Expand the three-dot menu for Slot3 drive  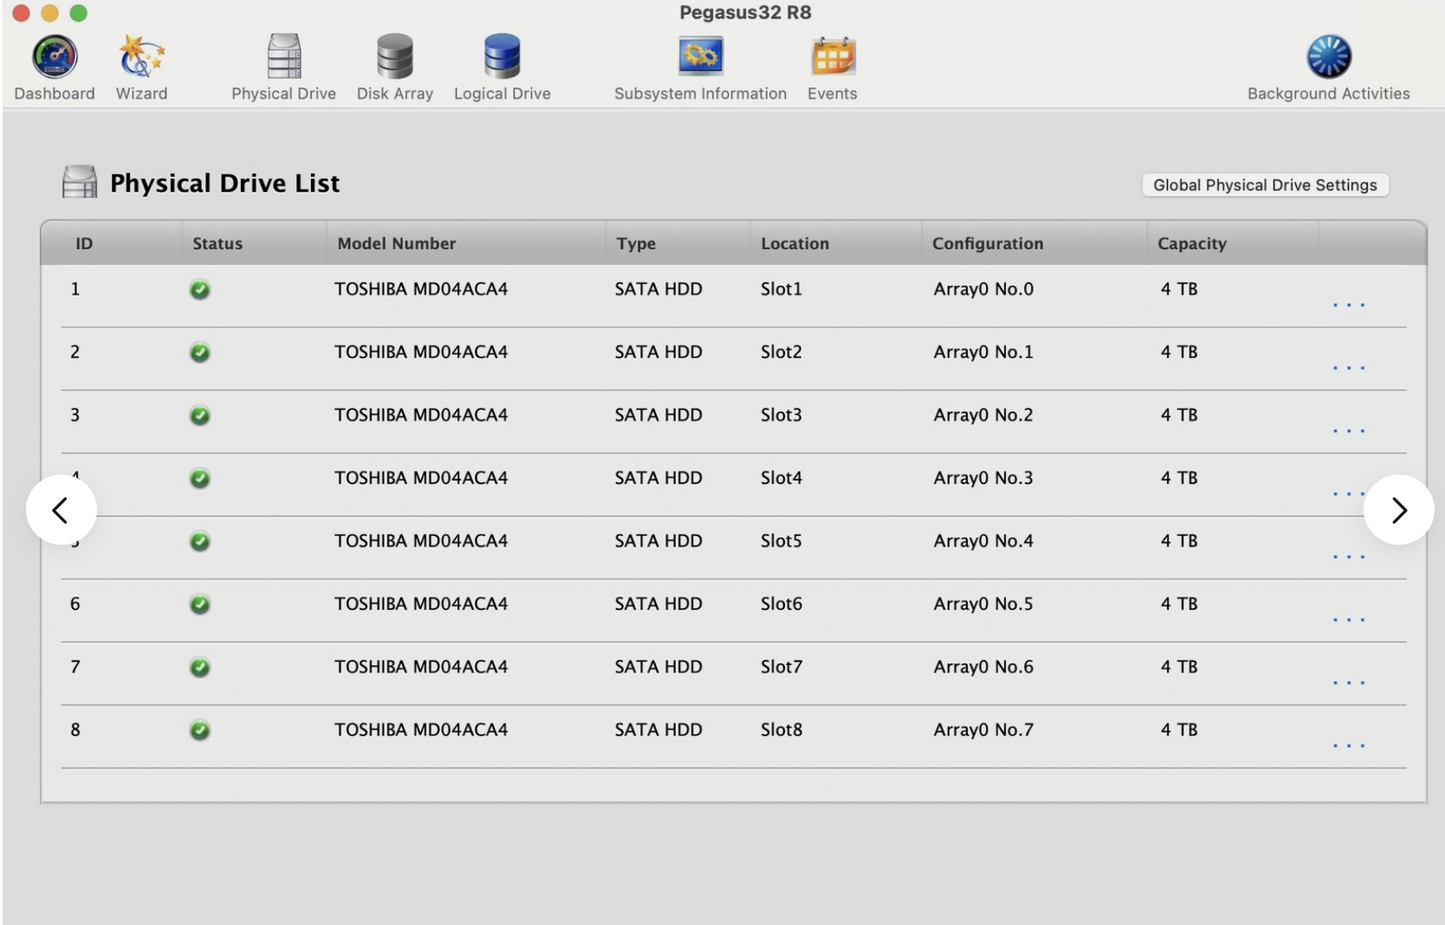1348,430
